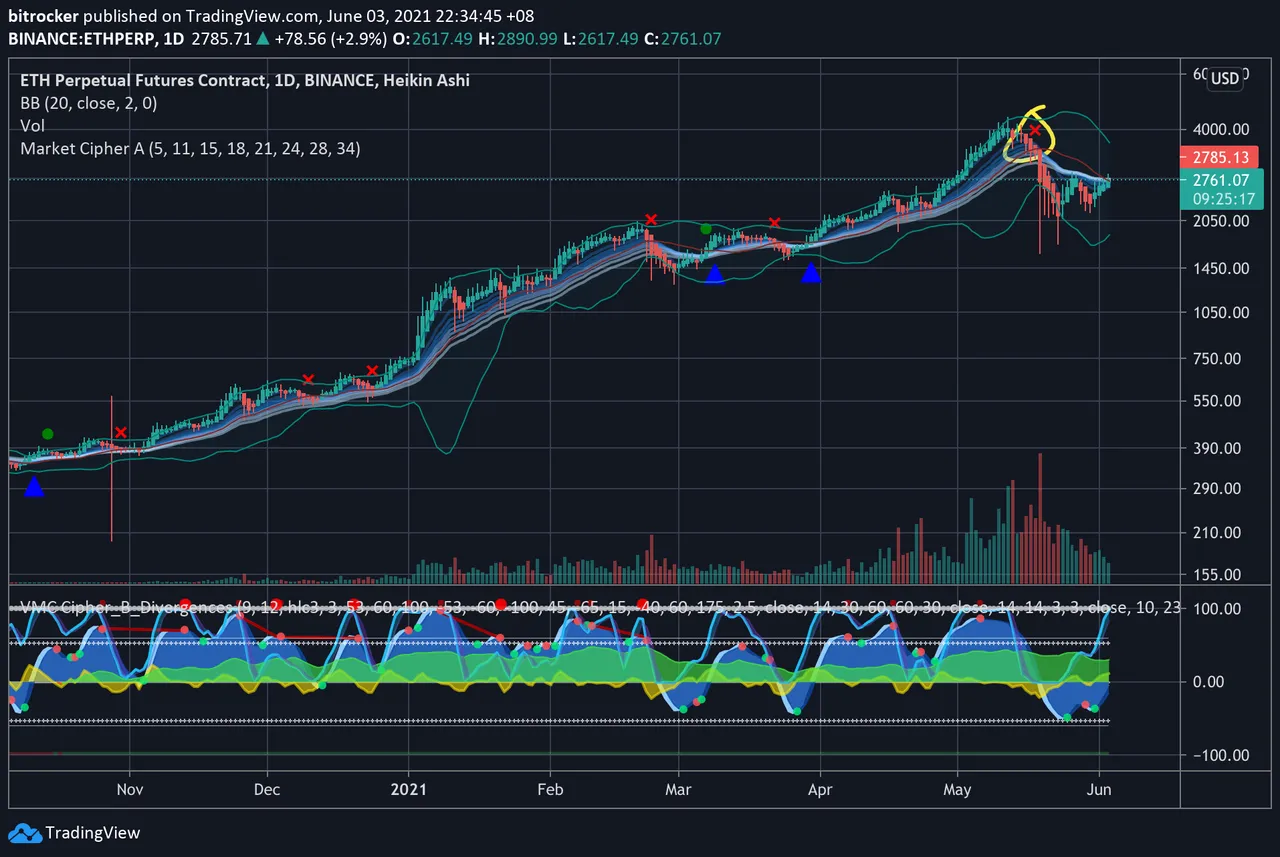Click the red X in mid-December
This screenshot has width=1280, height=857.
[308, 379]
